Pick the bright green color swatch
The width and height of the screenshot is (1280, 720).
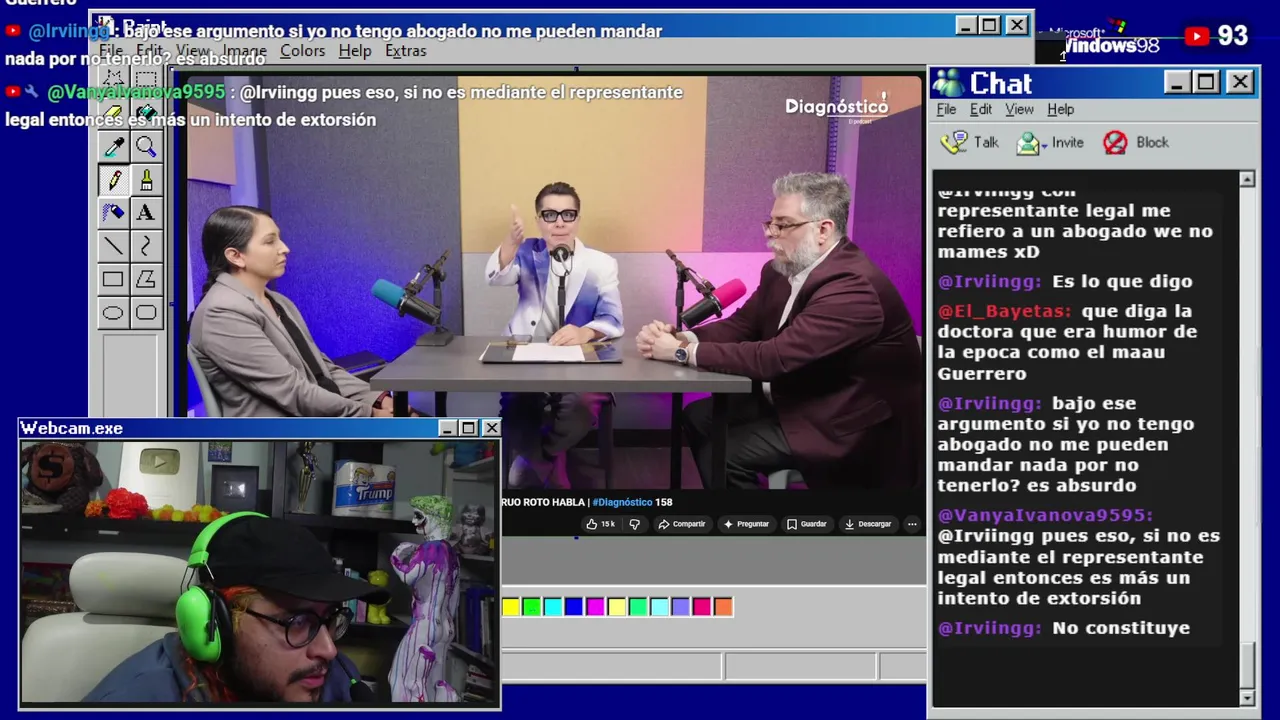[x=532, y=606]
